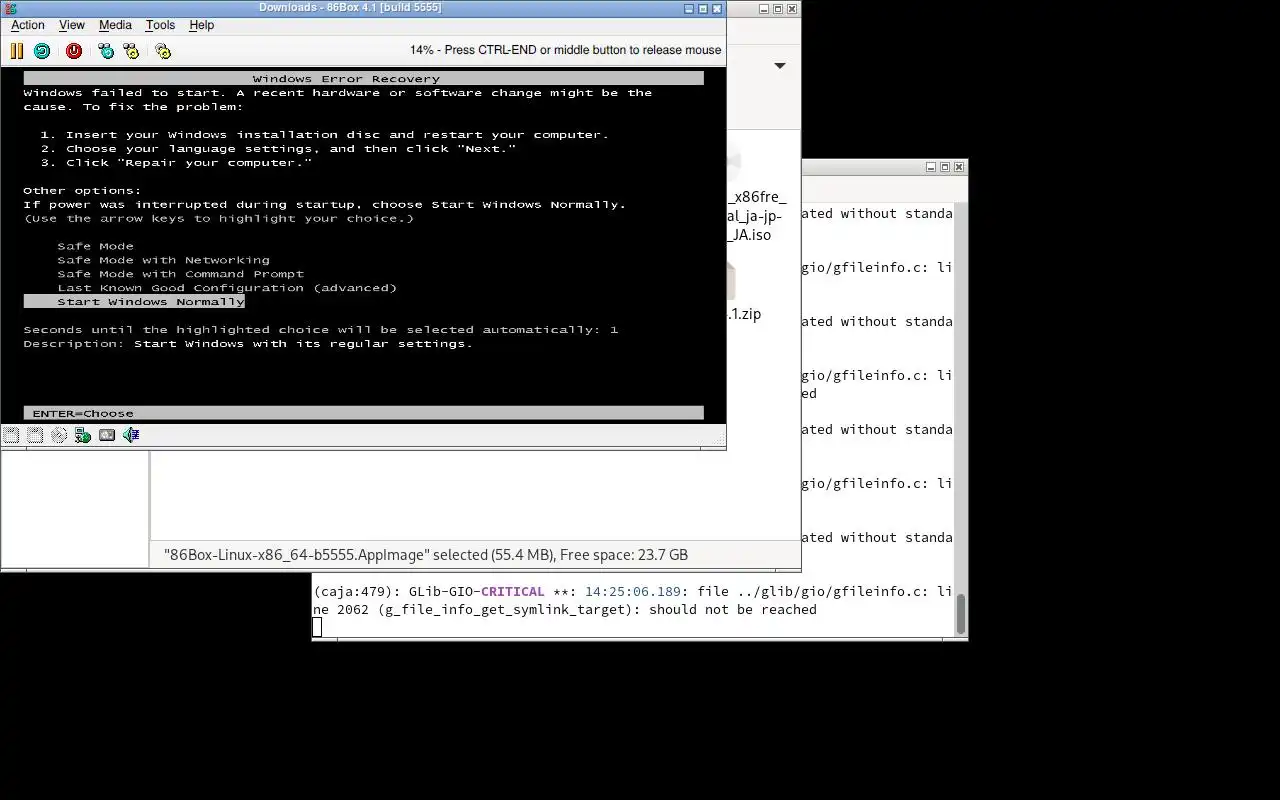Send Ctrl+Alt+Esc using the yellow keys icon
Image resolution: width=1280 pixels, height=800 pixels.
coord(131,51)
